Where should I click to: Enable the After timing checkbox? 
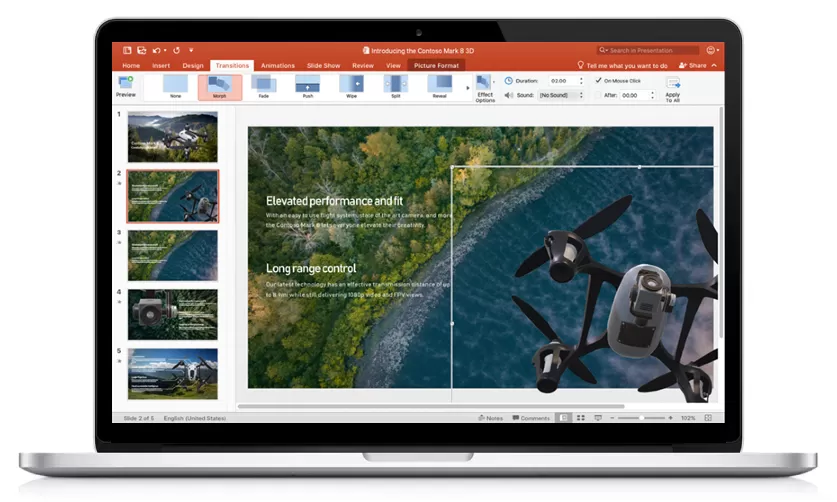(x=598, y=95)
